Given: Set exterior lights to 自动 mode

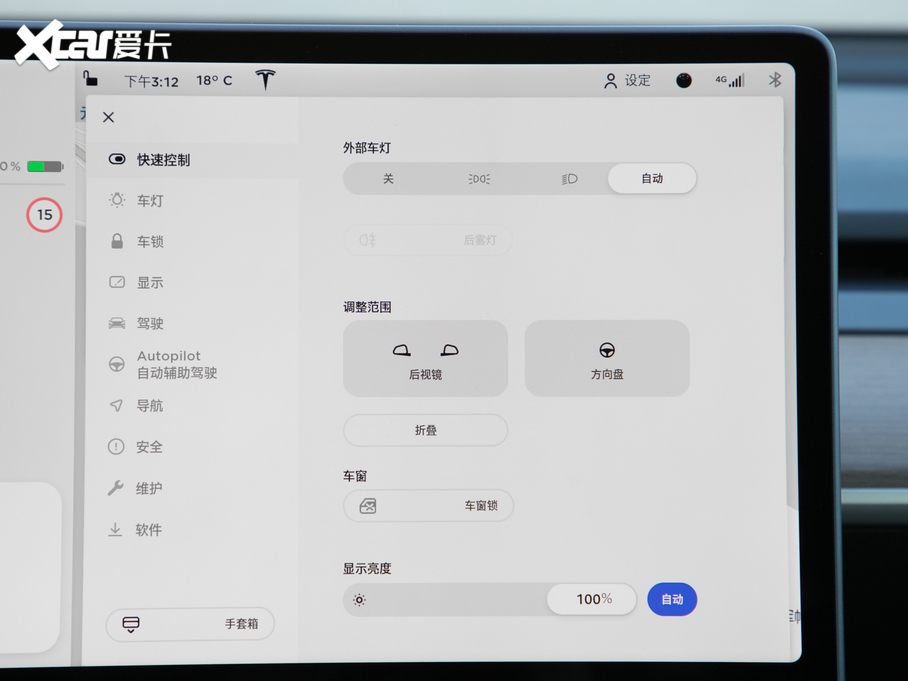Looking at the screenshot, I should pos(652,179).
